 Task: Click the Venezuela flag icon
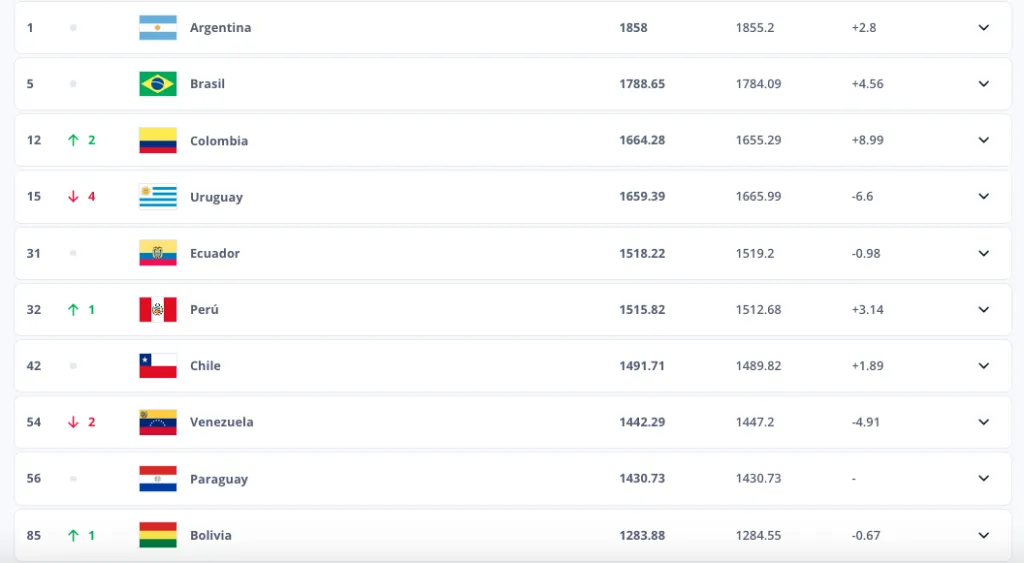click(158, 422)
